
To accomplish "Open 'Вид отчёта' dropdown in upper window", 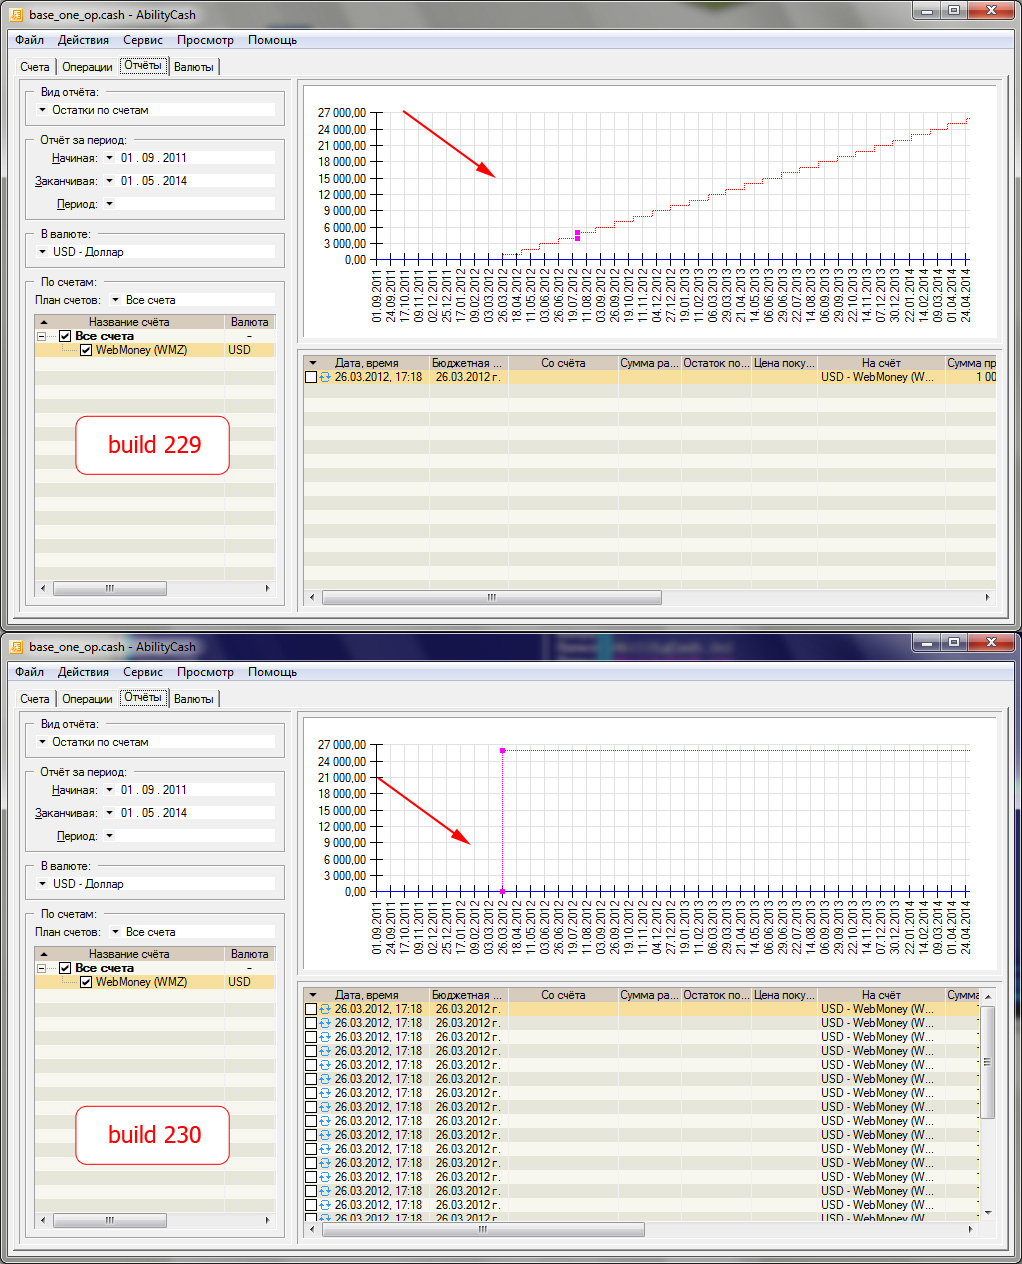I will [43, 110].
